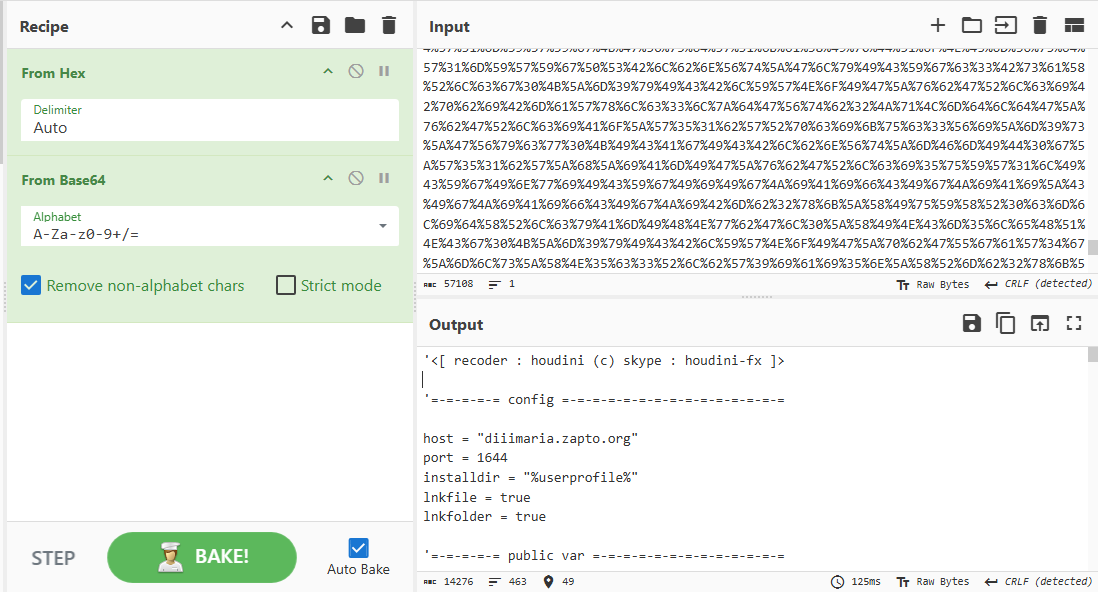1098x592 pixels.
Task: Disable the From Hex operation
Action: click(x=355, y=71)
